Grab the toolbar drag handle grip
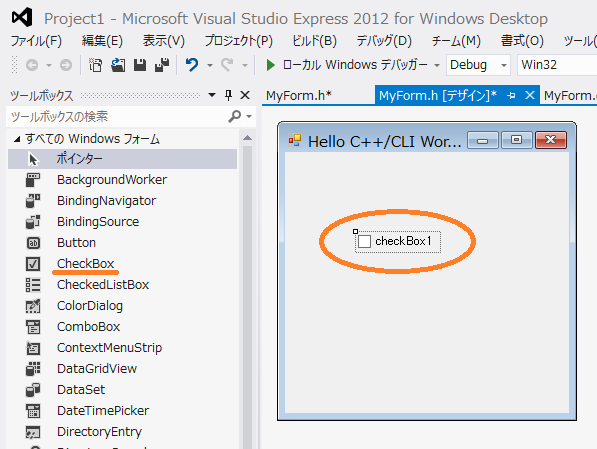Image resolution: width=597 pixels, height=449 pixels. point(15,65)
